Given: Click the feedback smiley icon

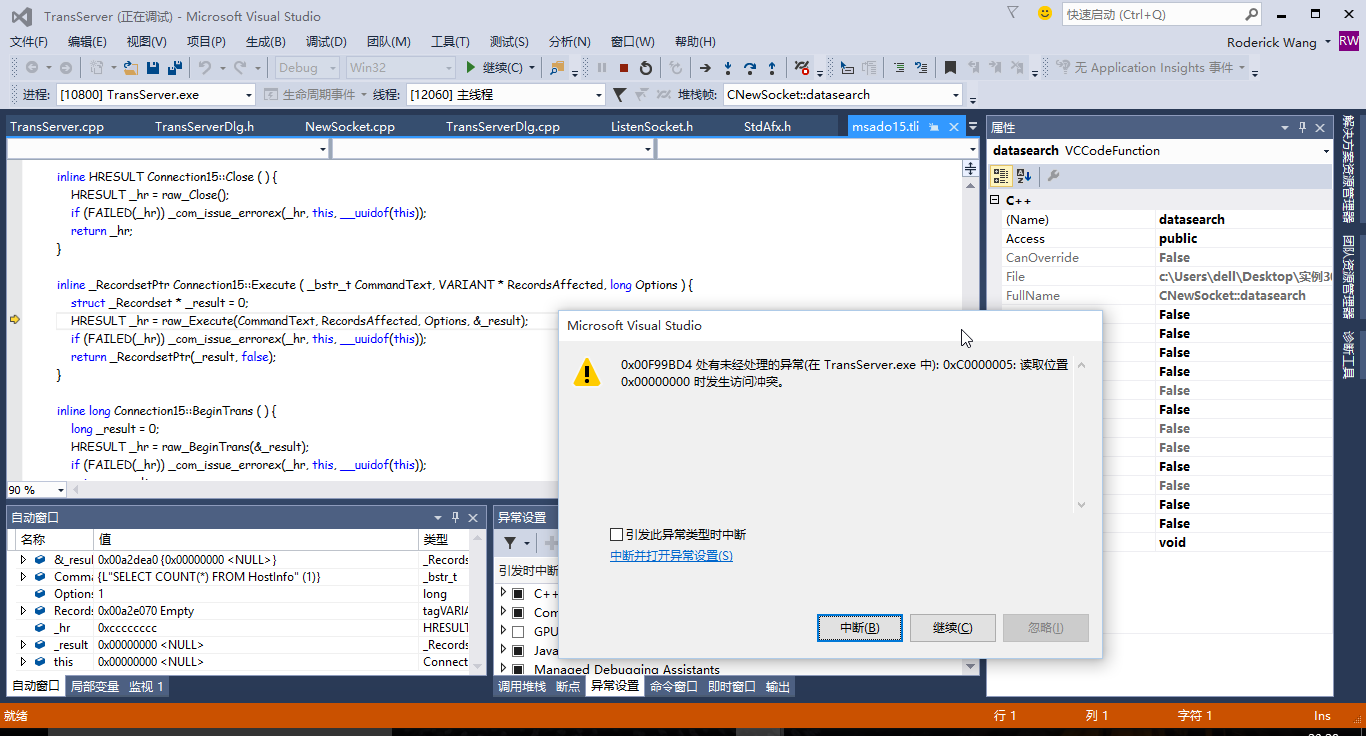Looking at the screenshot, I should (1045, 13).
